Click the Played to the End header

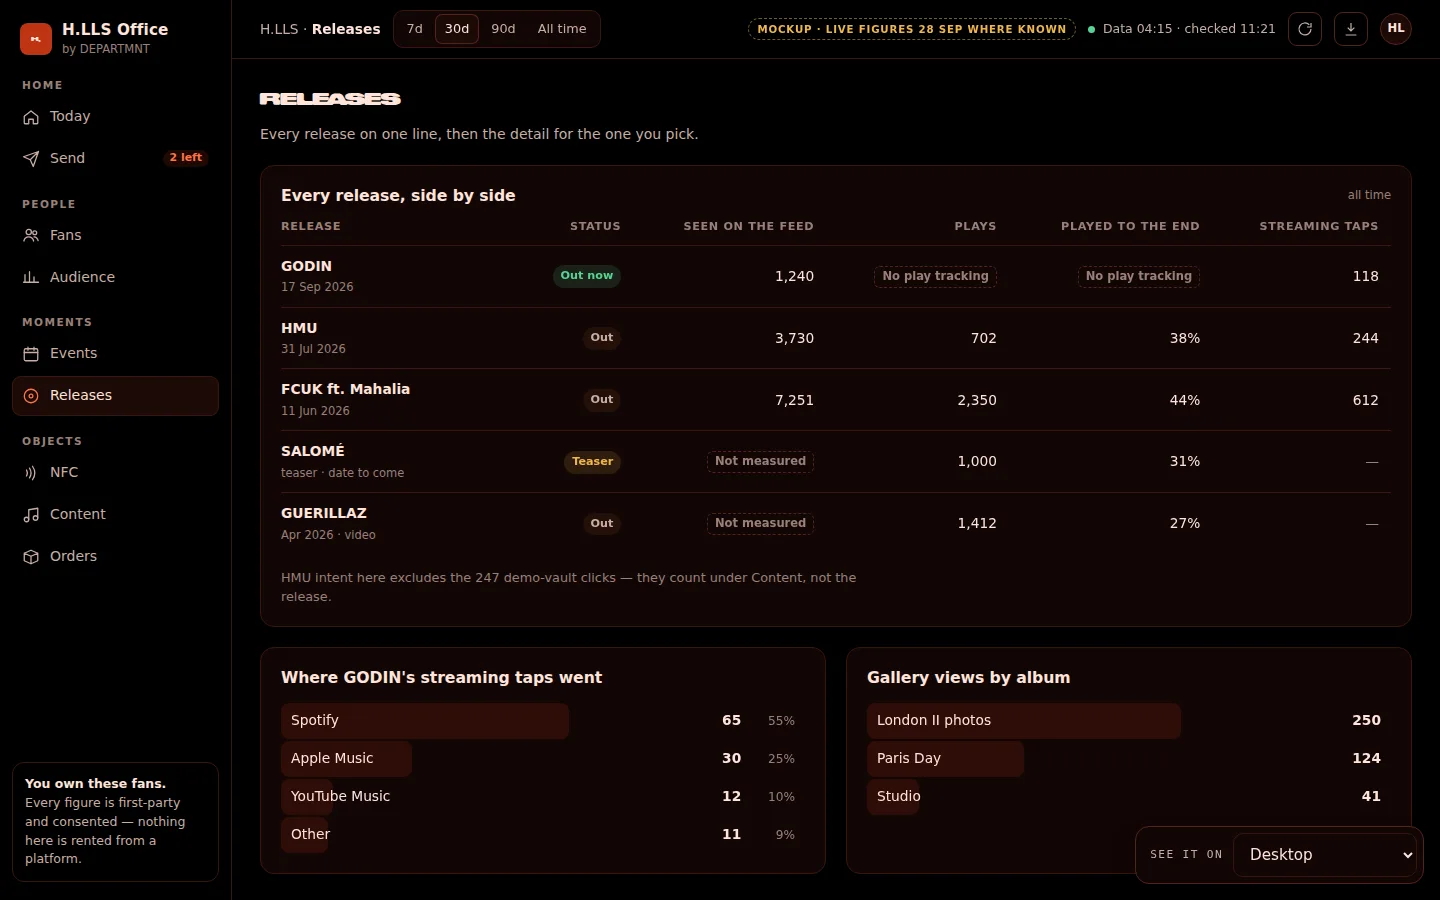1130,227
